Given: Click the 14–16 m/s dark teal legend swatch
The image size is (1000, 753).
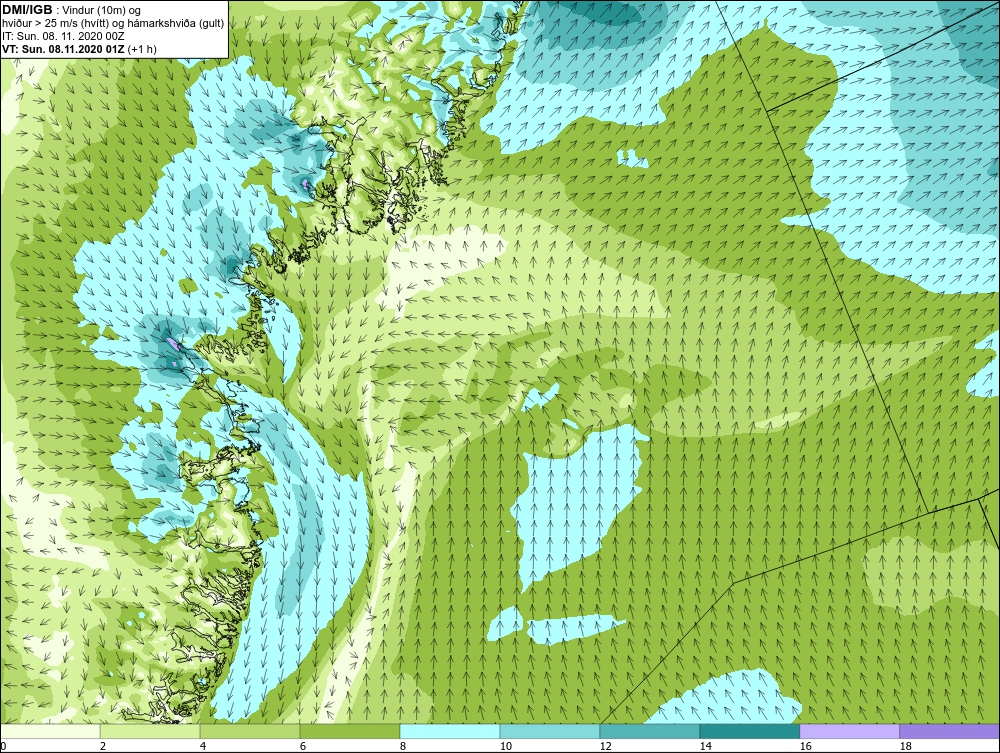Looking at the screenshot, I should click(x=749, y=731).
